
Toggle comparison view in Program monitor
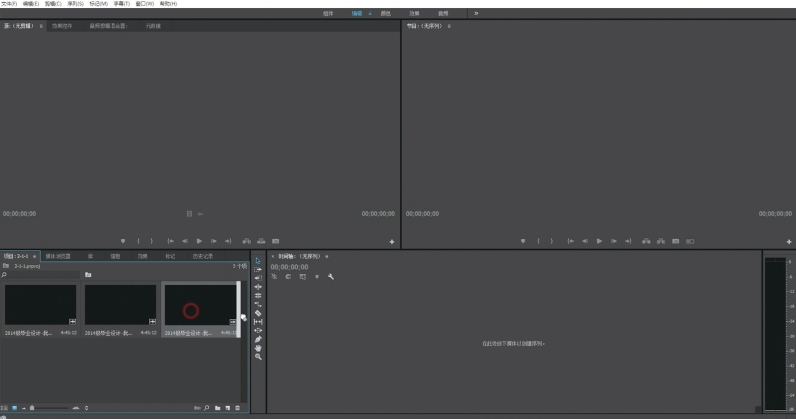pos(690,241)
